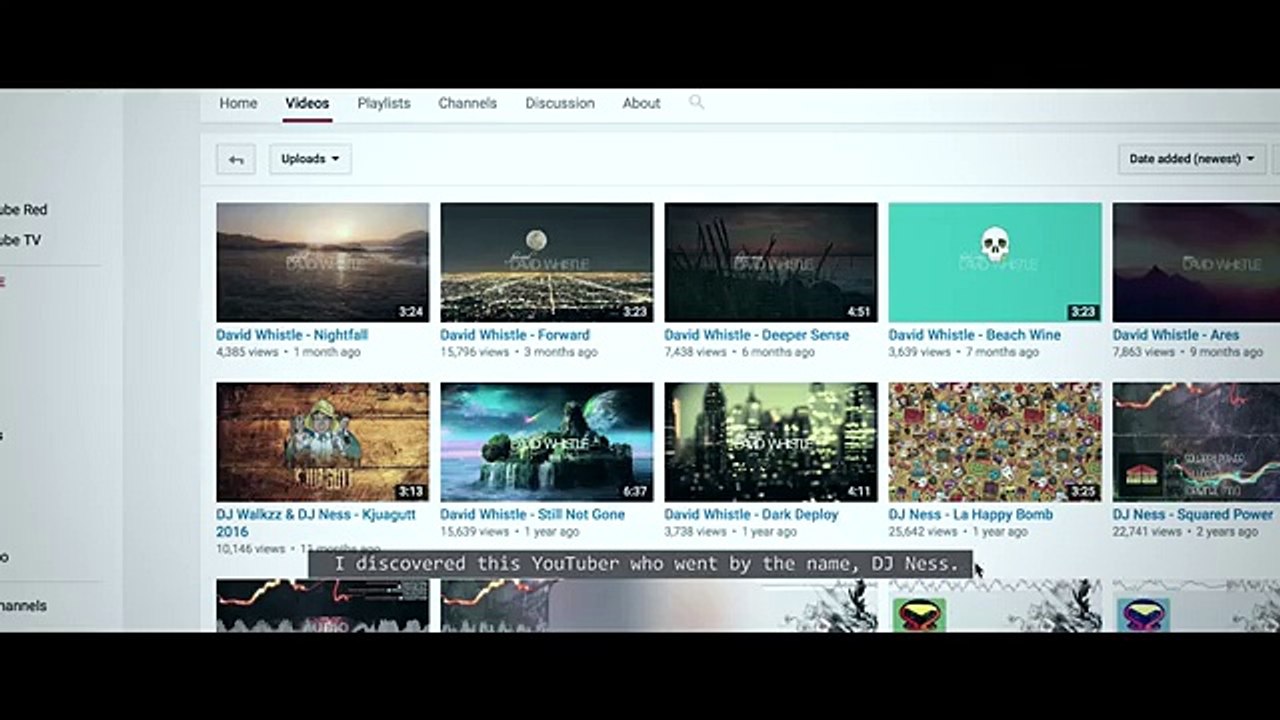The image size is (1280, 720).
Task: Open the Home tab
Action: click(238, 103)
